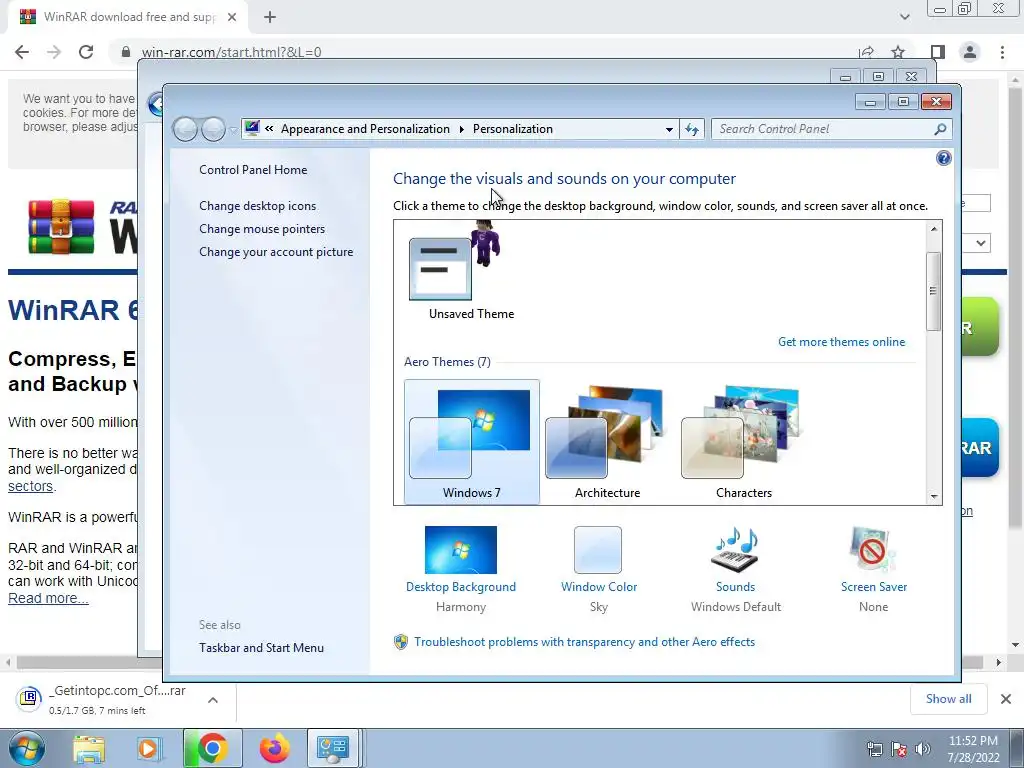Open Change desktop icons link
This screenshot has height=768, width=1024.
pos(257,206)
